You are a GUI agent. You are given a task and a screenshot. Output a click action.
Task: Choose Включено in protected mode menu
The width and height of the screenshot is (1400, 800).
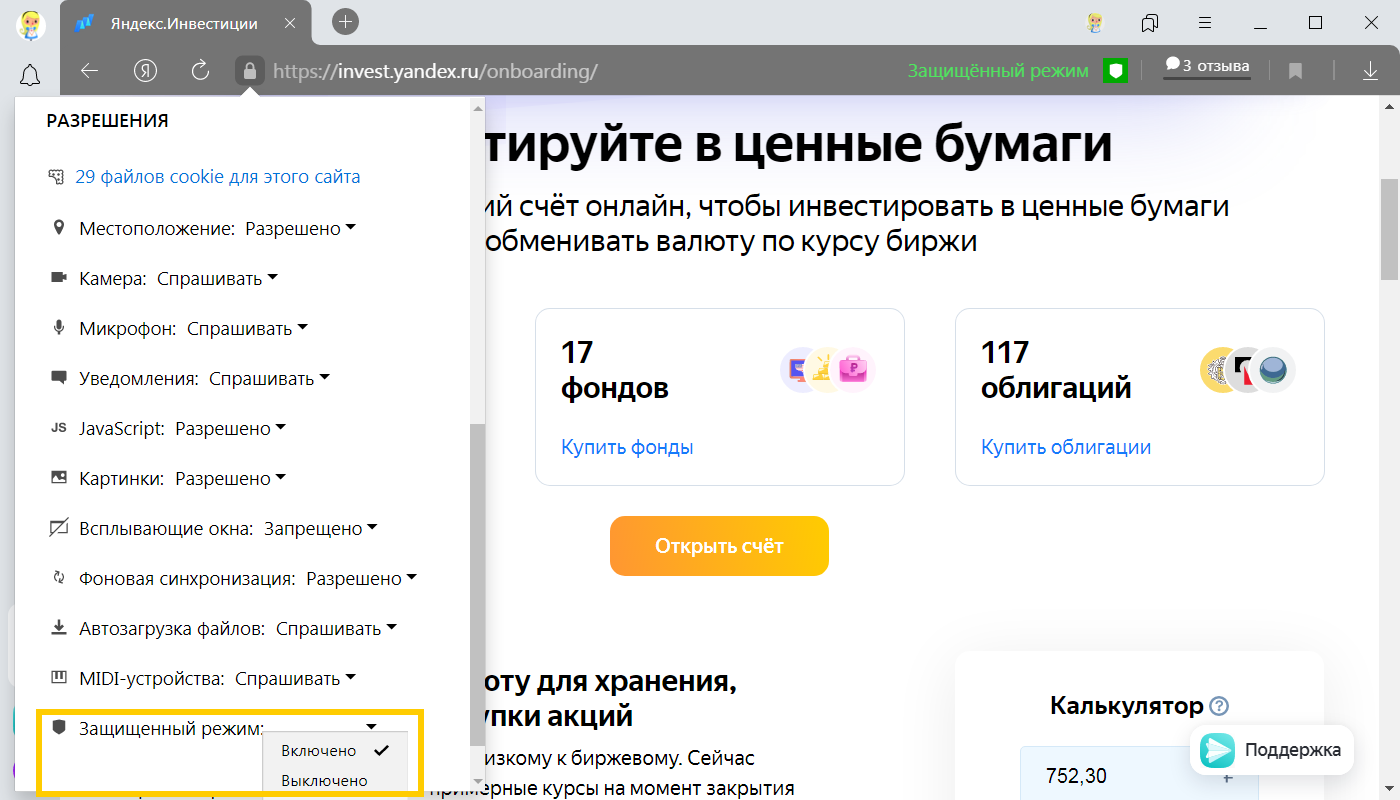click(x=335, y=750)
